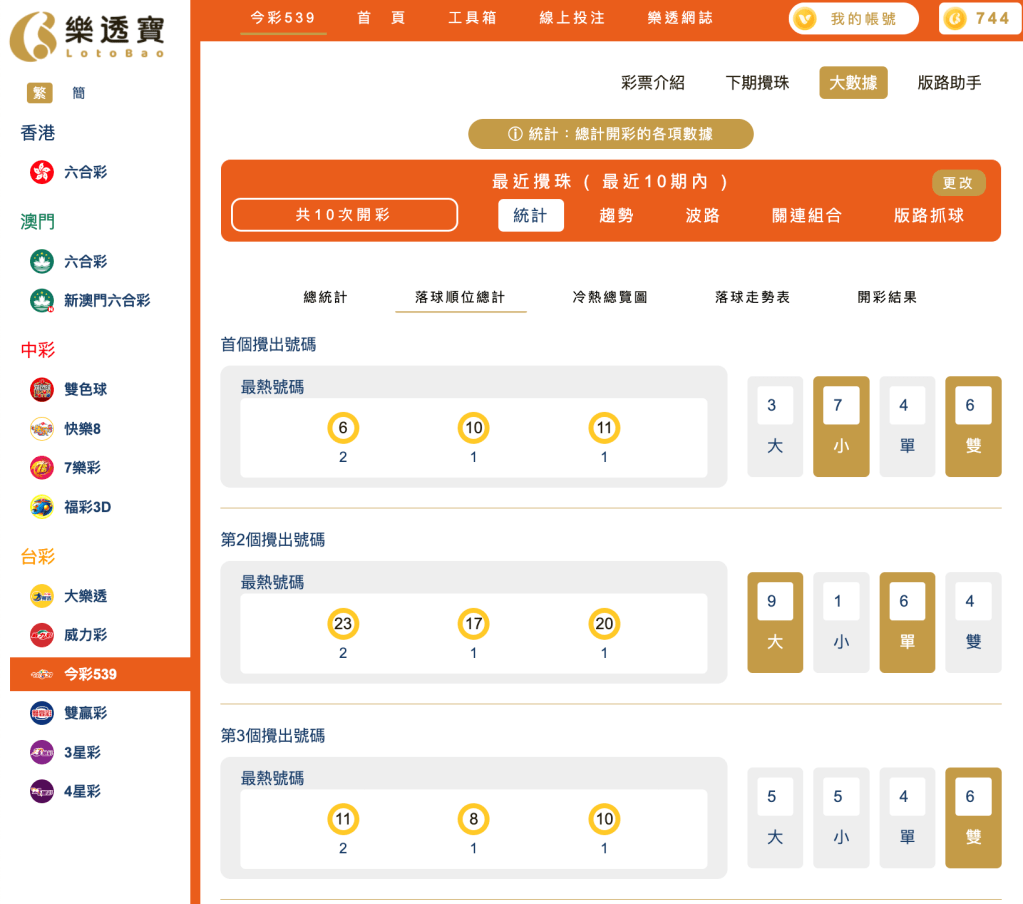Screen dimensions: 1023x904
Task: Click 大 card in 第3個攪出號碼
Action: (775, 818)
